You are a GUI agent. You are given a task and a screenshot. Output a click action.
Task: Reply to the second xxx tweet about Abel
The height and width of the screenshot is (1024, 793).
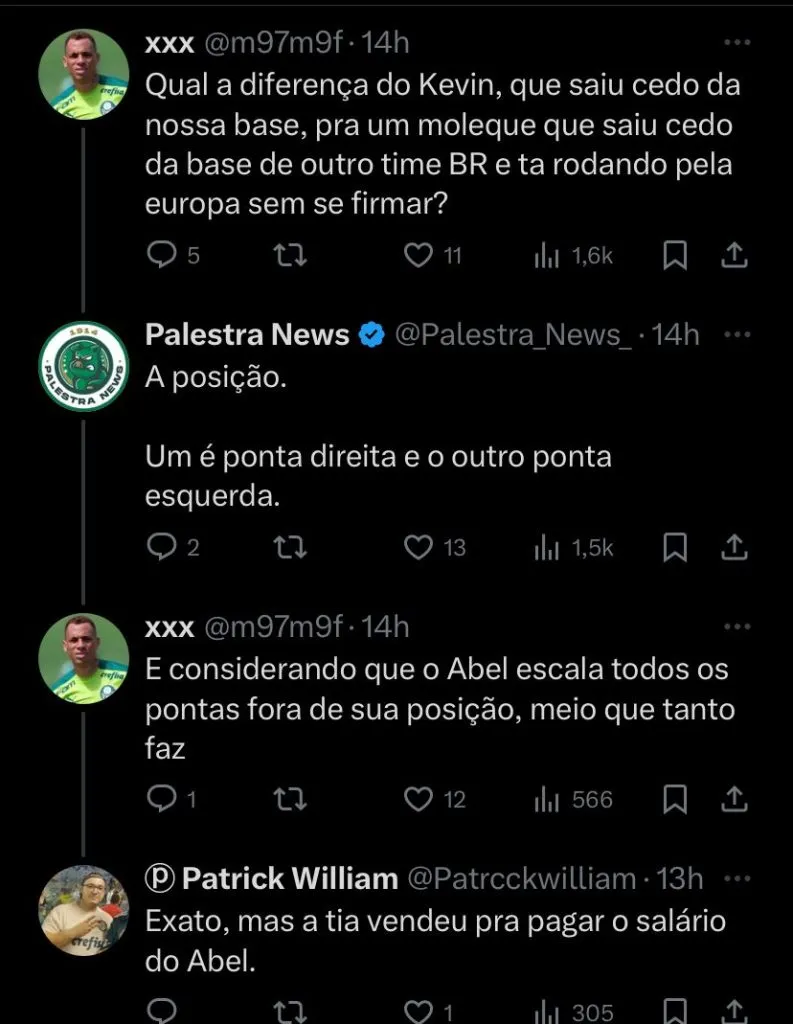point(162,799)
